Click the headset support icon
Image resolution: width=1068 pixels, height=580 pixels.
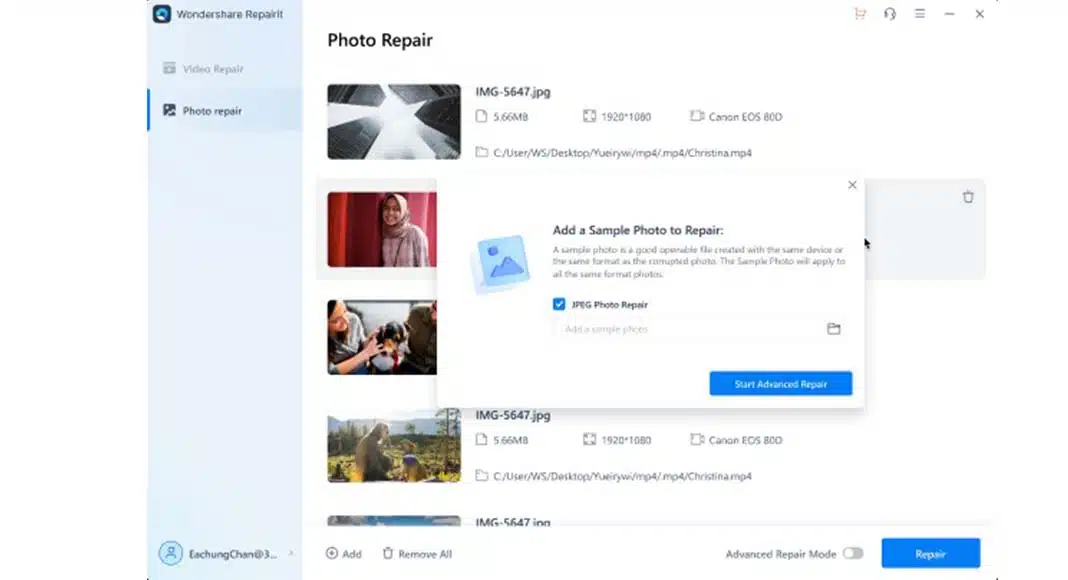(889, 14)
